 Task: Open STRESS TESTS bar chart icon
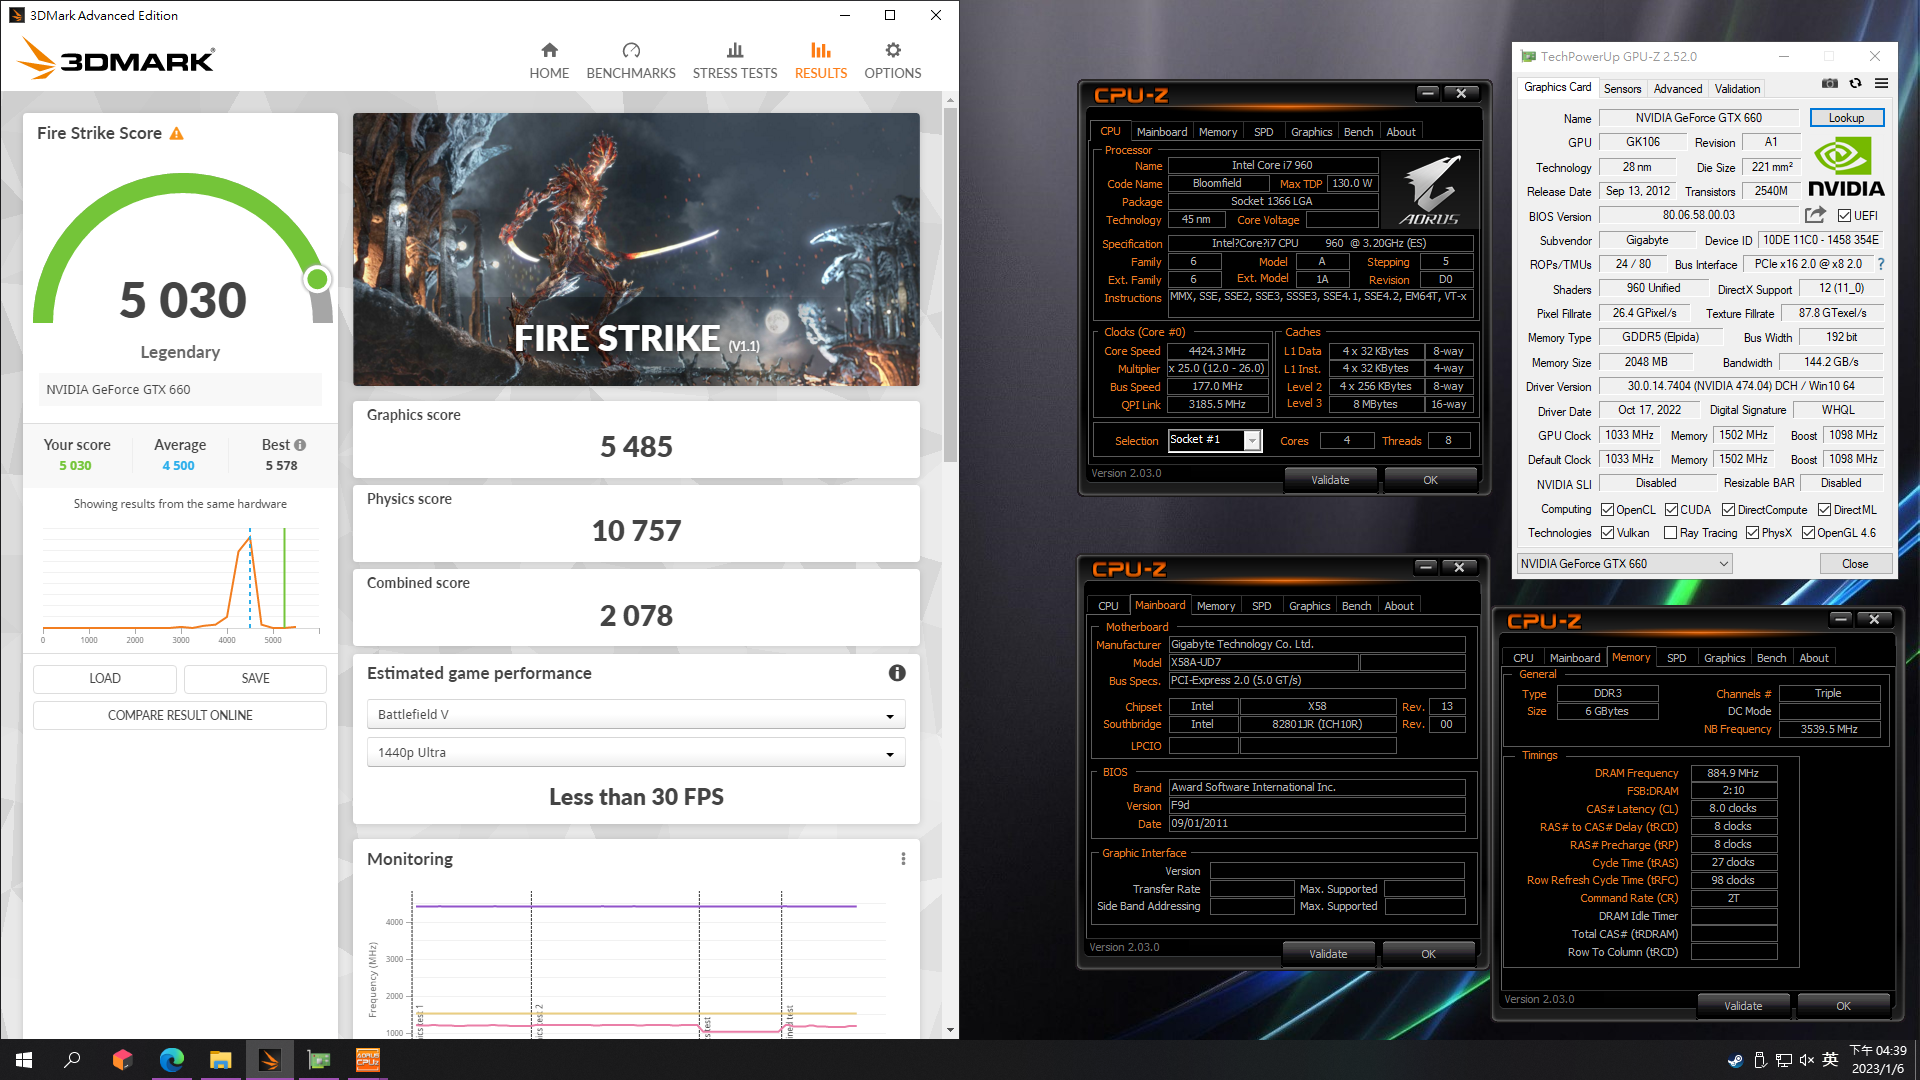coord(735,50)
